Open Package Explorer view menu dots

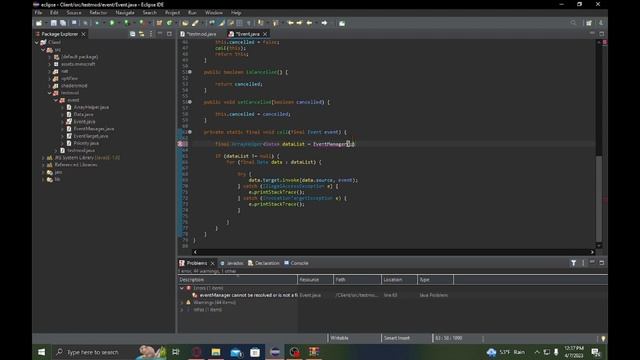[x=151, y=34]
